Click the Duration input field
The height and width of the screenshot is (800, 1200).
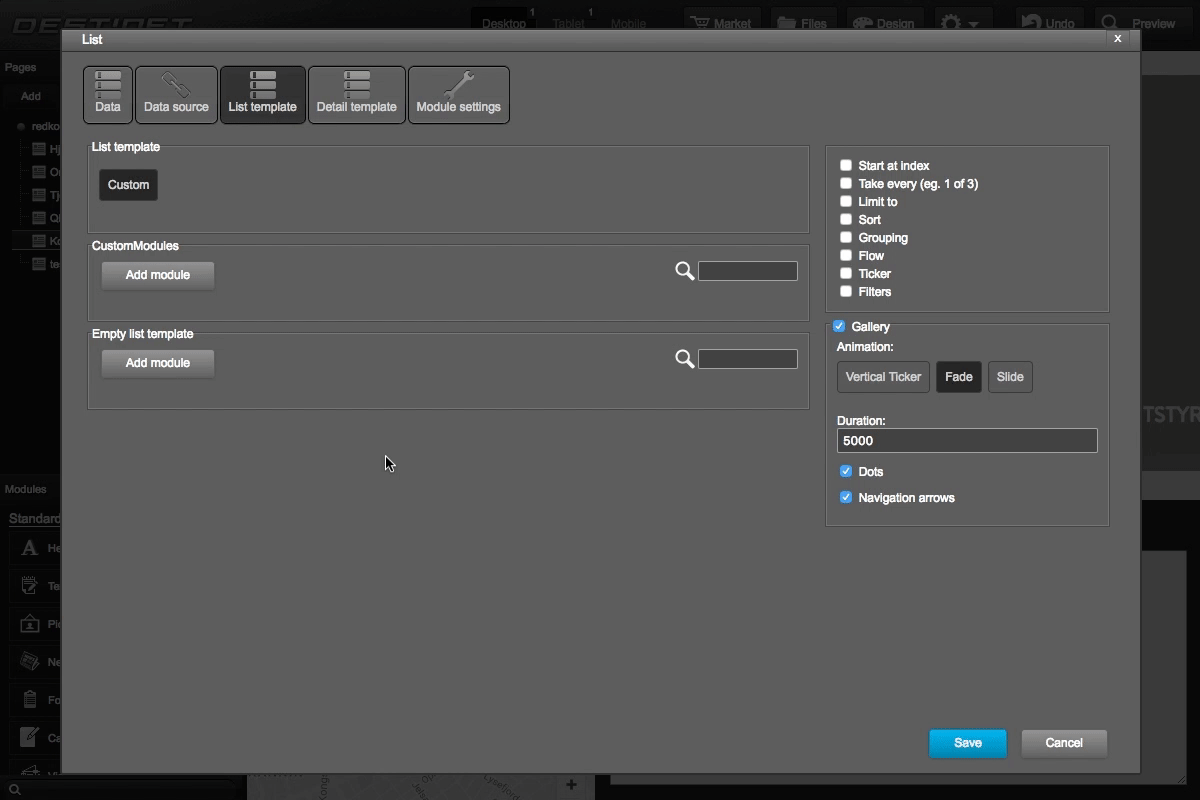click(x=966, y=440)
